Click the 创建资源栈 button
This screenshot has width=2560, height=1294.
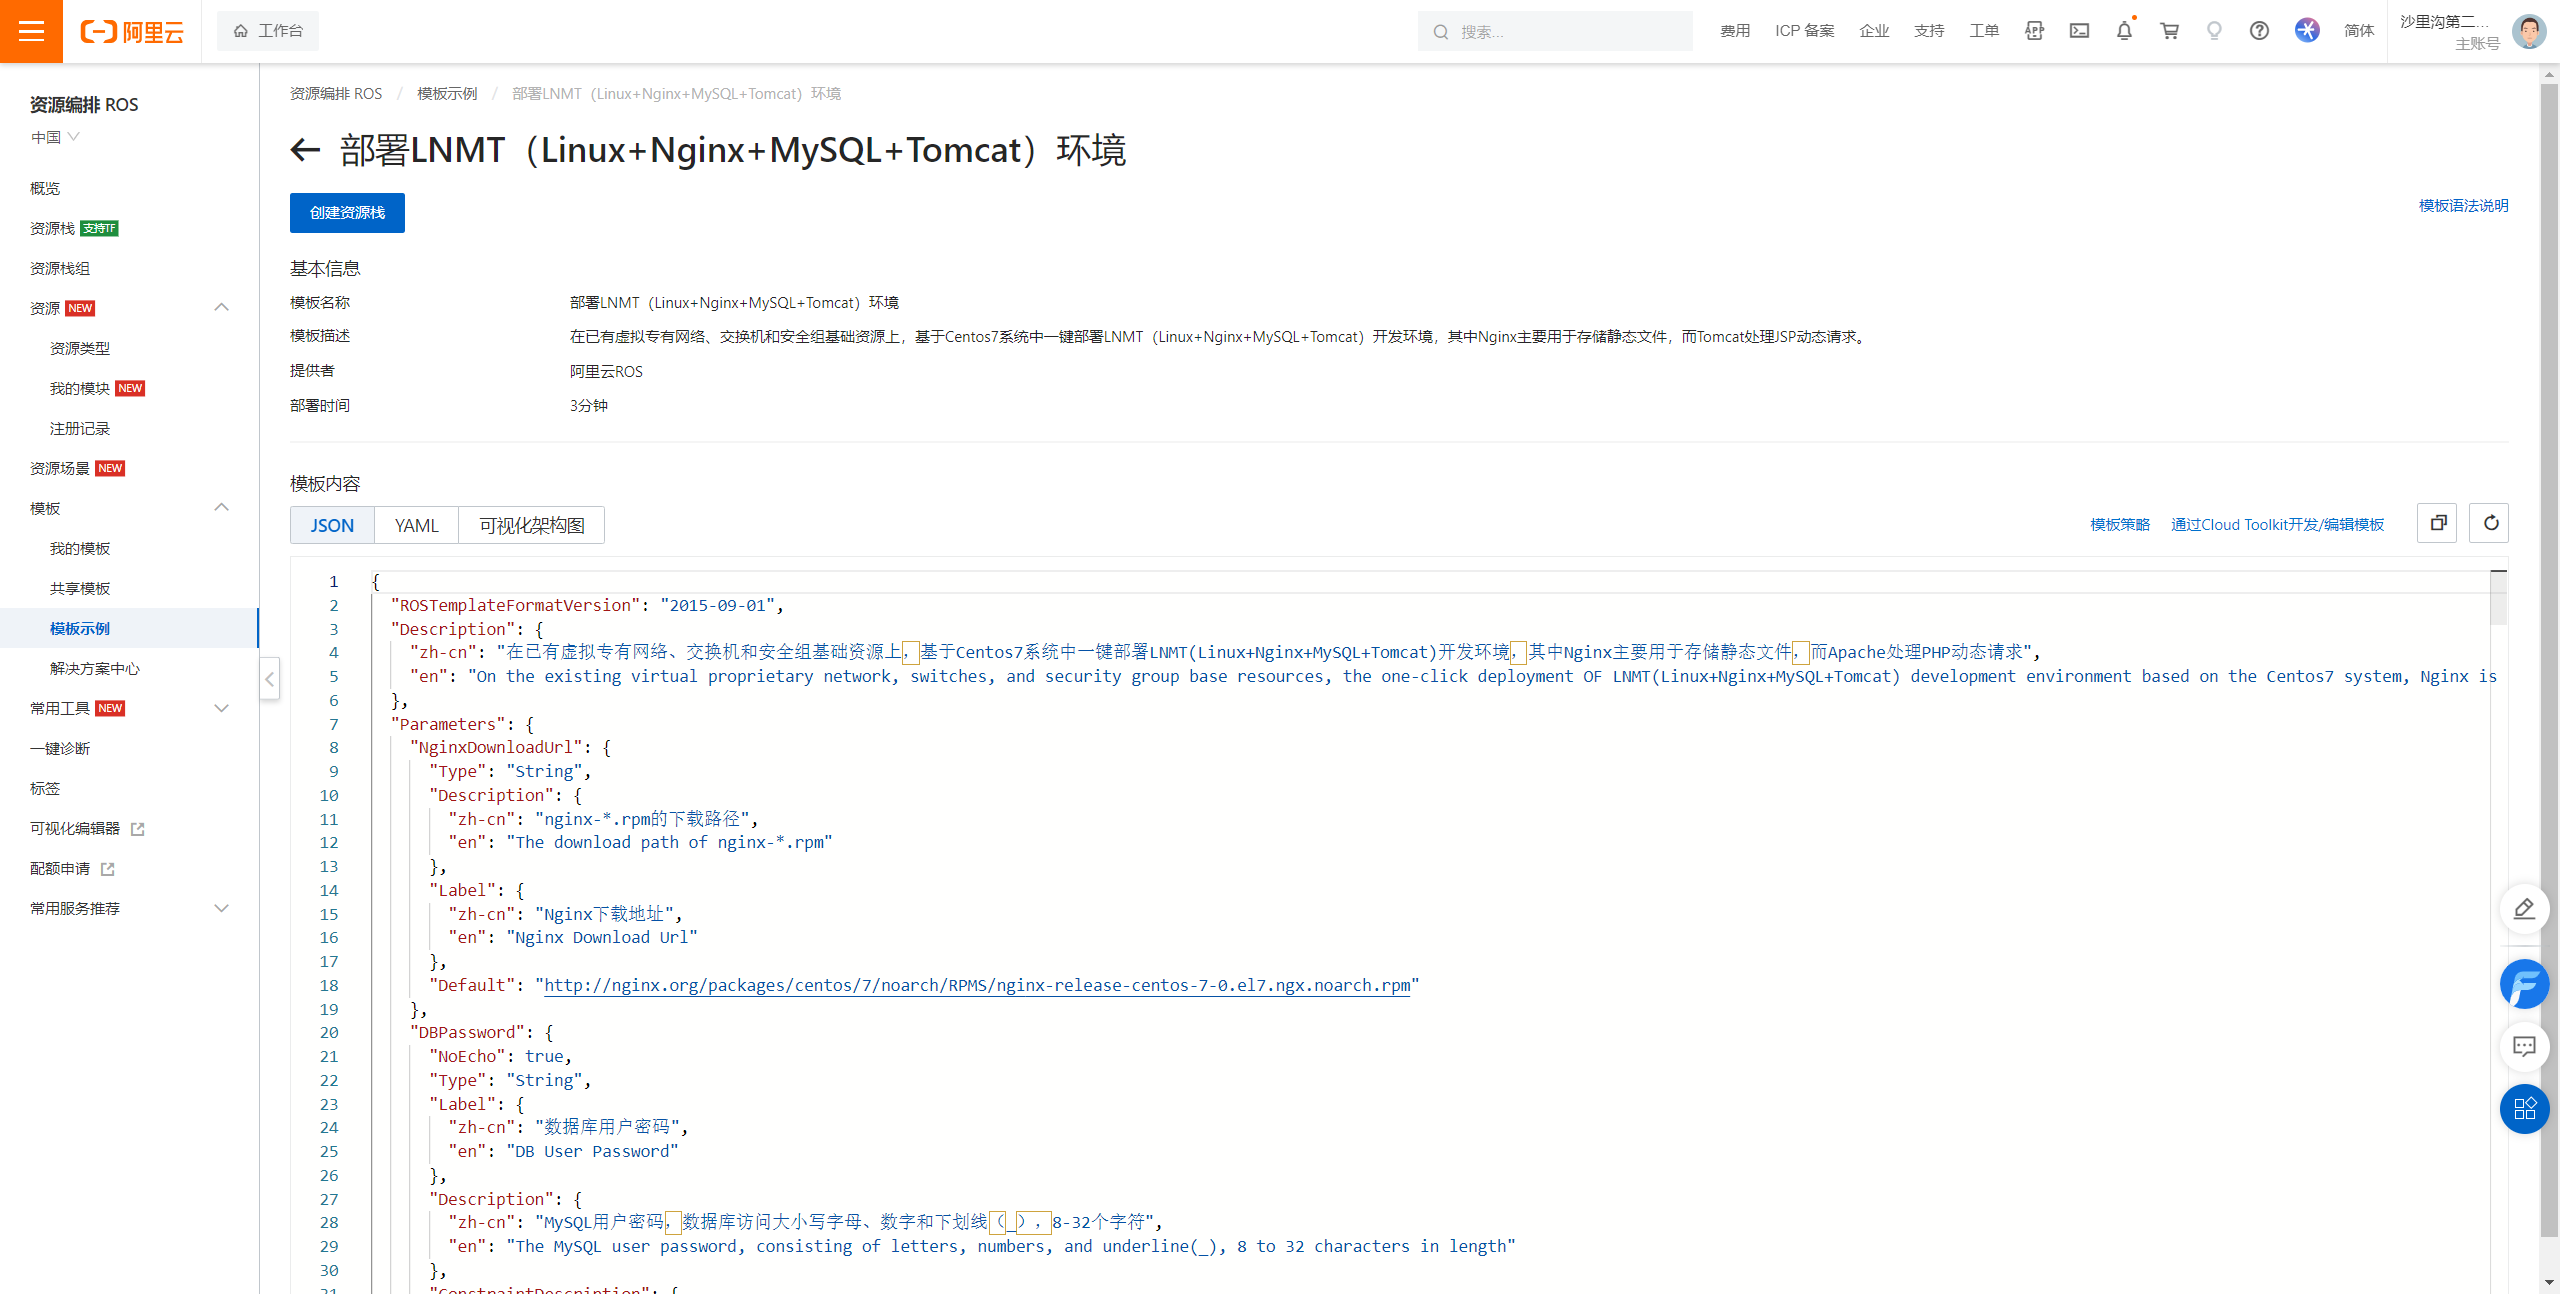pos(347,213)
